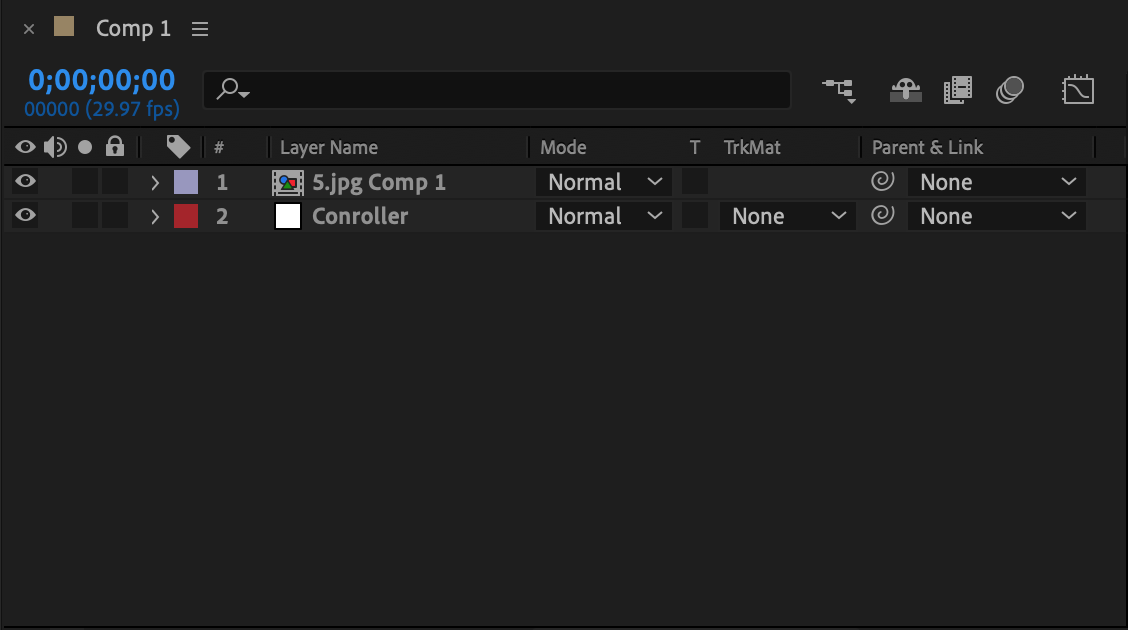
Task: Click parent pick whip for Conroller layer
Action: (x=883, y=215)
